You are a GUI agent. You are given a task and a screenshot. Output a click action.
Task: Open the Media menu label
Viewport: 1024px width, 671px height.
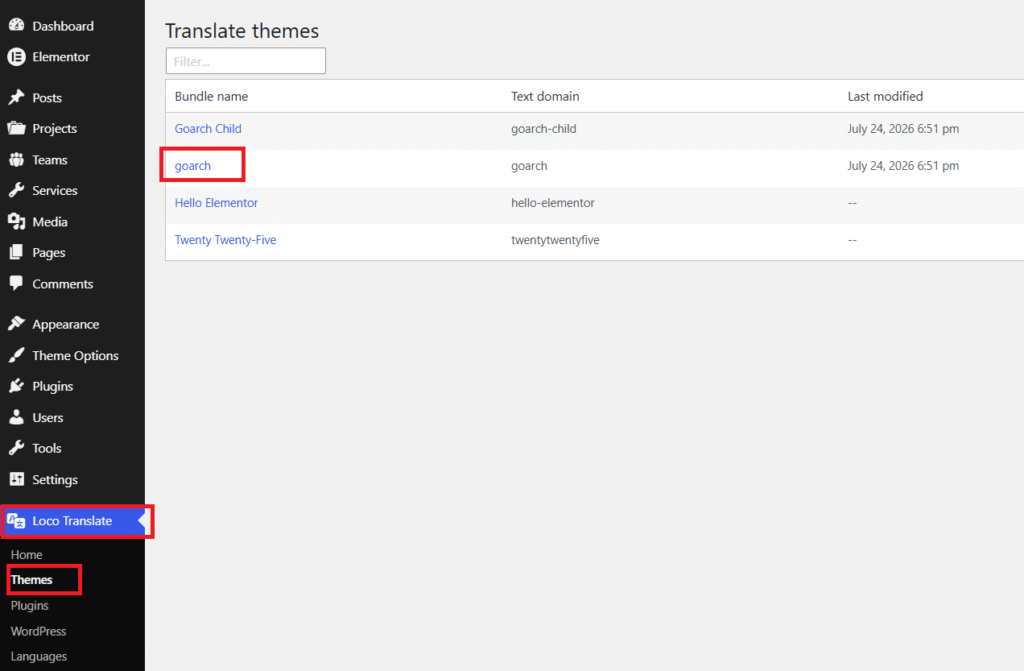pyautogui.click(x=50, y=222)
